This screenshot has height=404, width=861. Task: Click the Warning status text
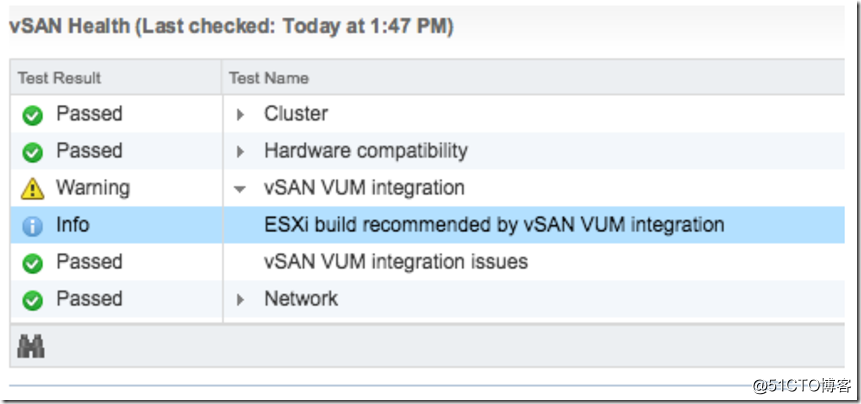pos(93,188)
